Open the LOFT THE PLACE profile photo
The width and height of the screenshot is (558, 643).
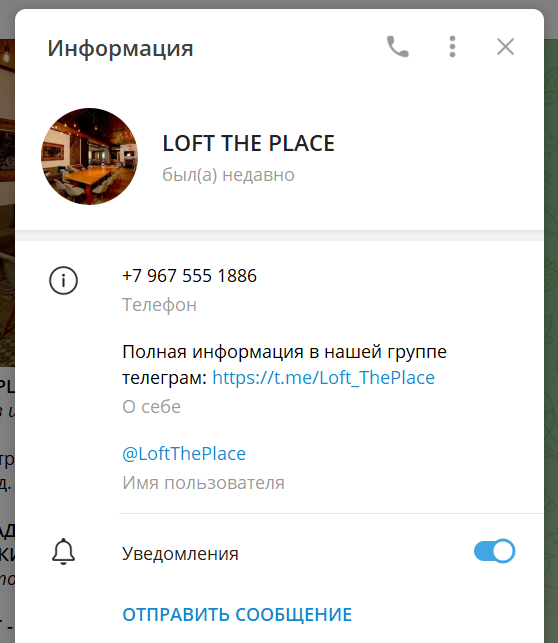(89, 156)
